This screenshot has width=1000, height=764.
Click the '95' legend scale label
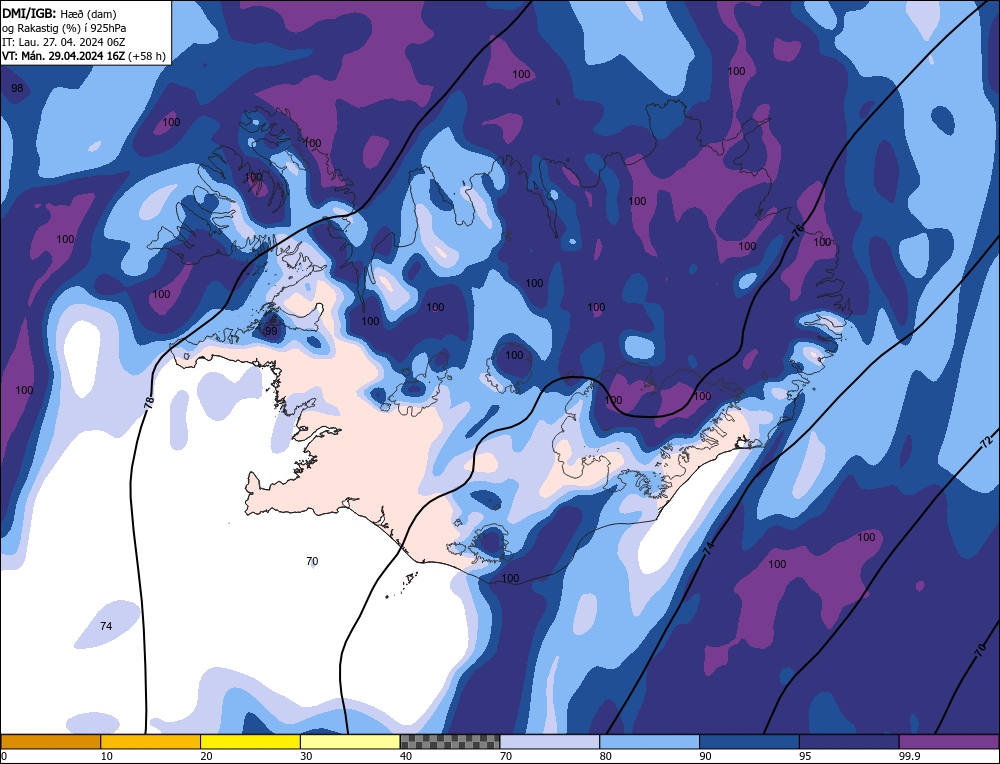click(805, 756)
